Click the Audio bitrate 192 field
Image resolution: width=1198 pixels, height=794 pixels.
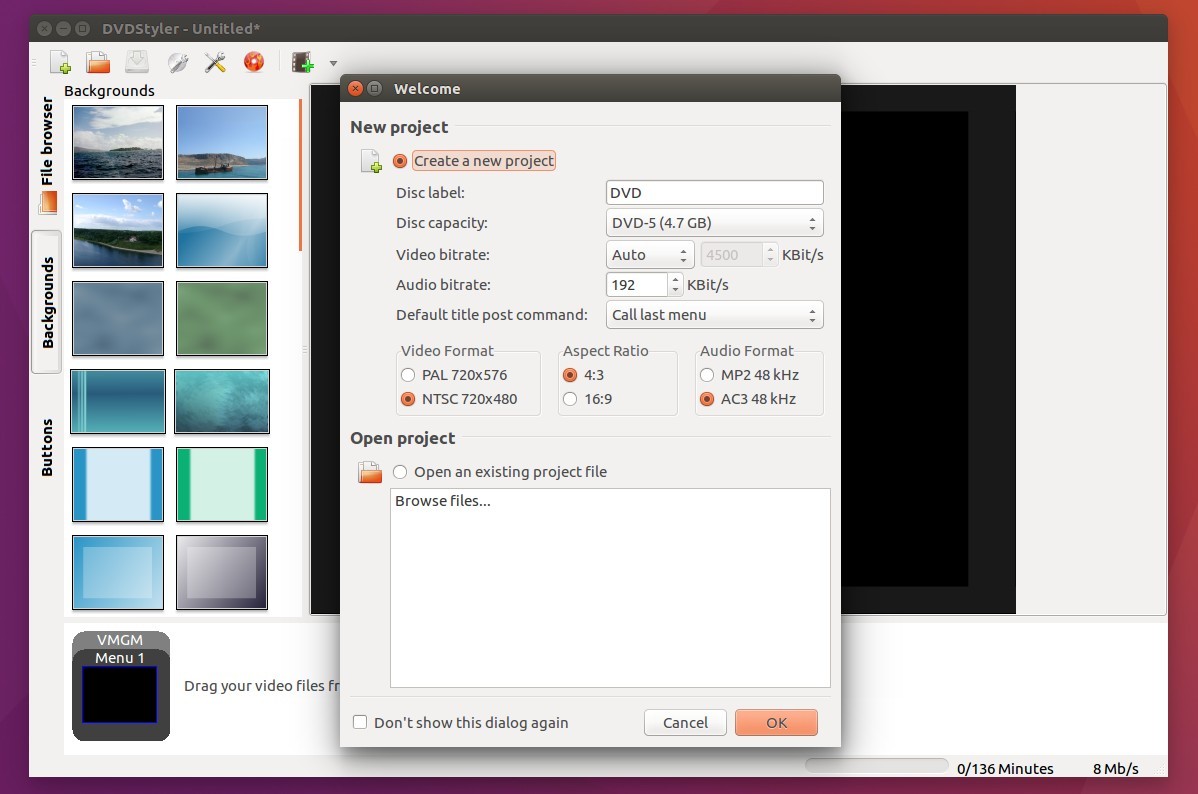coord(636,285)
